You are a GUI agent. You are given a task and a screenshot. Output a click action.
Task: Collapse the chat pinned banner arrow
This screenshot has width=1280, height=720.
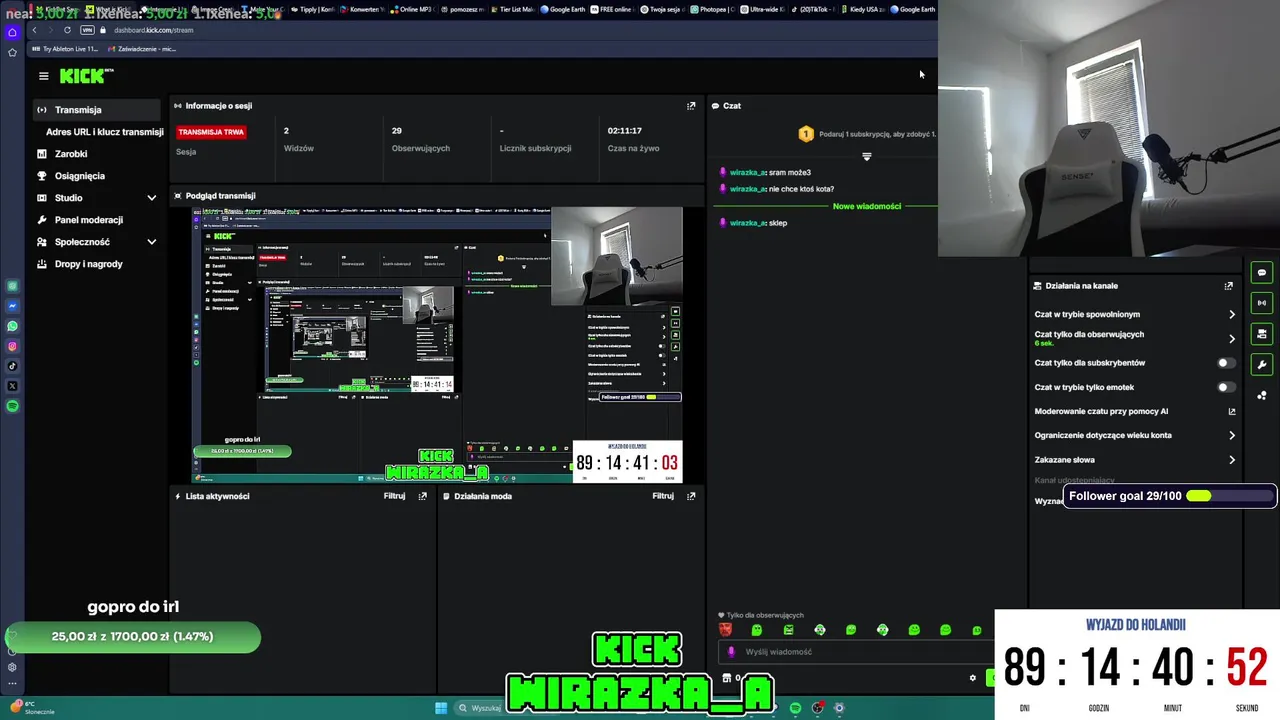pos(867,157)
